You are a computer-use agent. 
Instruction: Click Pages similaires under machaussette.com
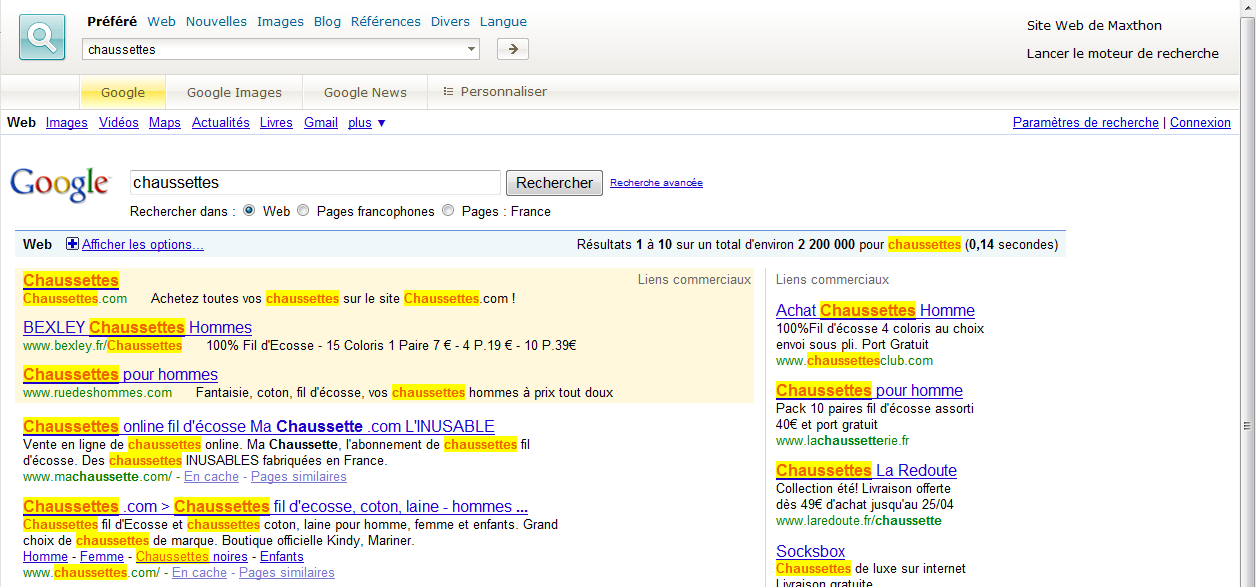[298, 477]
